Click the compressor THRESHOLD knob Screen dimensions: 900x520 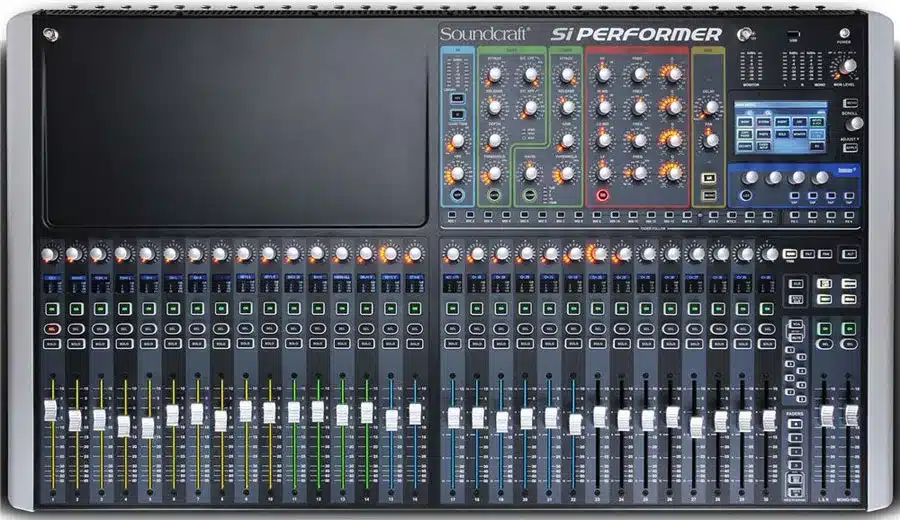[567, 173]
